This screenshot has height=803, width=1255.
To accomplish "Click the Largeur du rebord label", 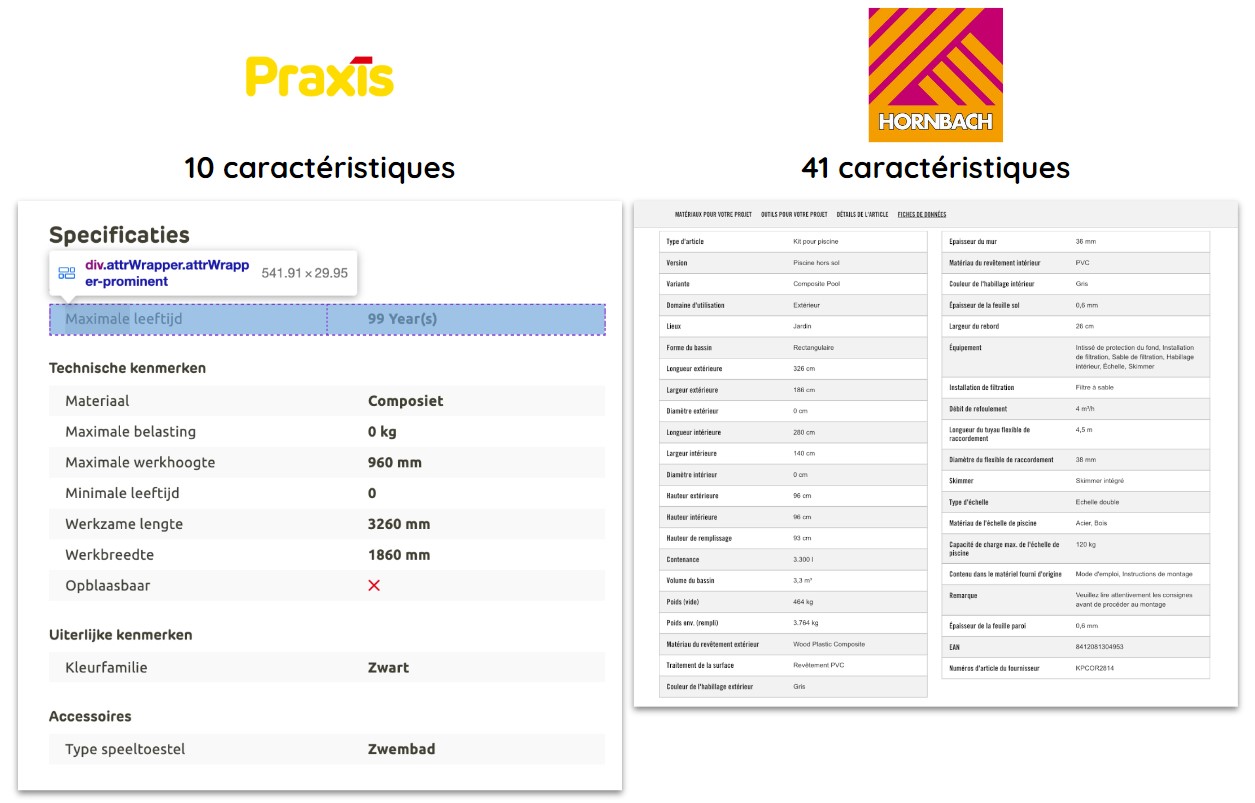I will [974, 326].
